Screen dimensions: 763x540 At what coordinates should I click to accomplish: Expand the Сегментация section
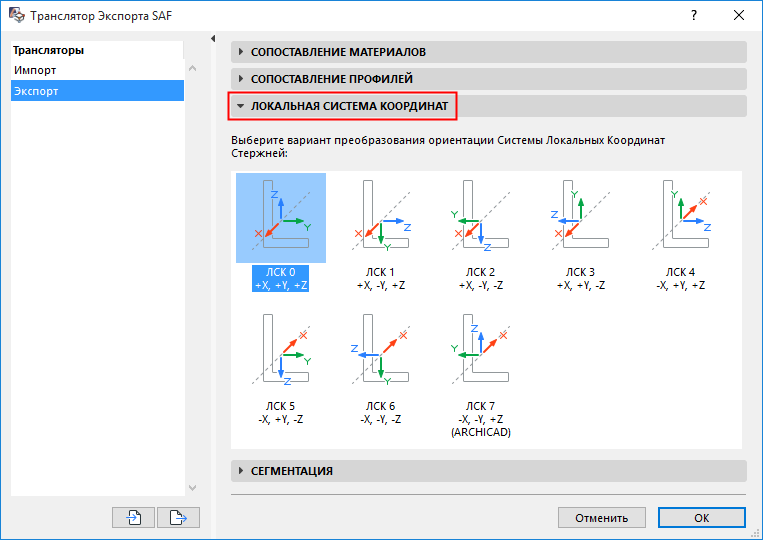(x=489, y=471)
